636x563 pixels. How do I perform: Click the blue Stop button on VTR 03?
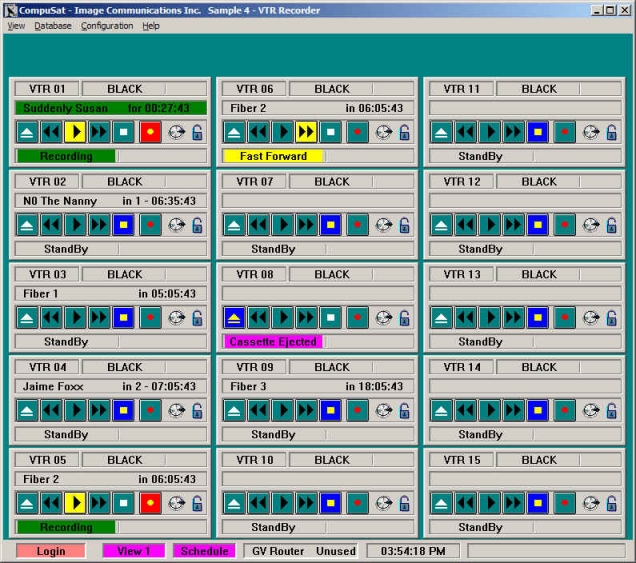pyautogui.click(x=123, y=317)
